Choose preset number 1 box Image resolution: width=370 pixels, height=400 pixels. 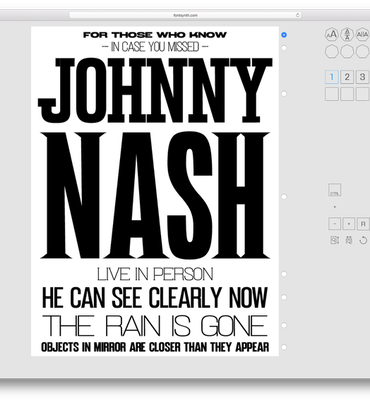332,77
